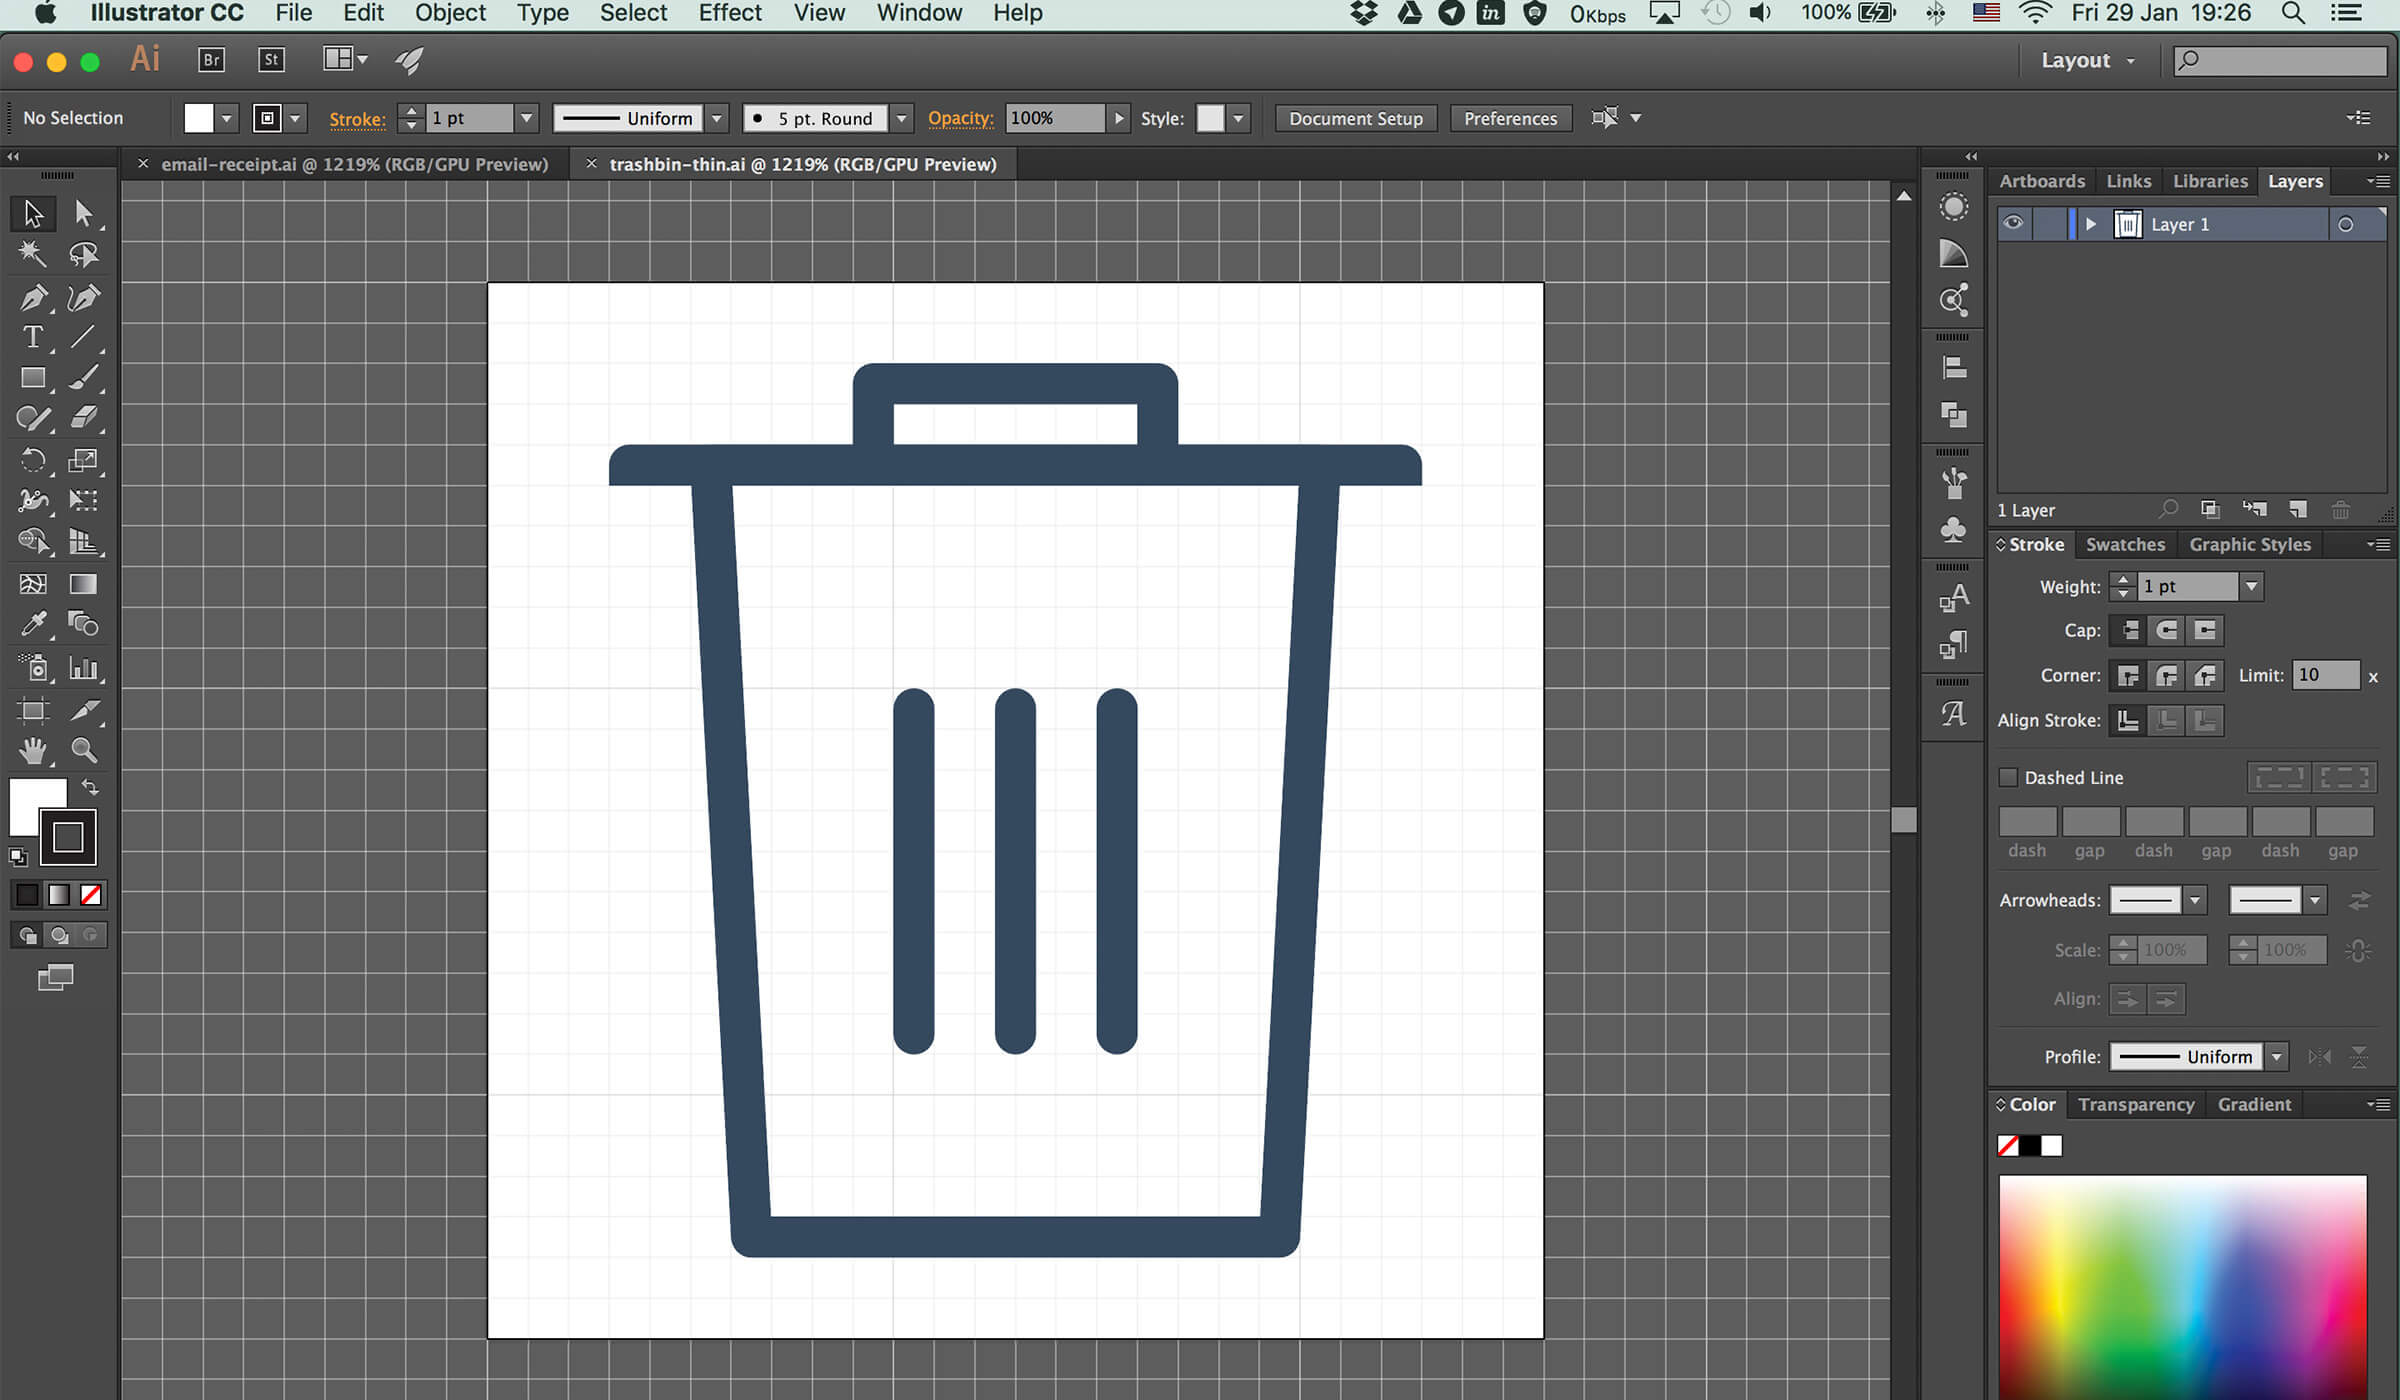The width and height of the screenshot is (2400, 1400).
Task: Click the Preferences button
Action: [1510, 118]
